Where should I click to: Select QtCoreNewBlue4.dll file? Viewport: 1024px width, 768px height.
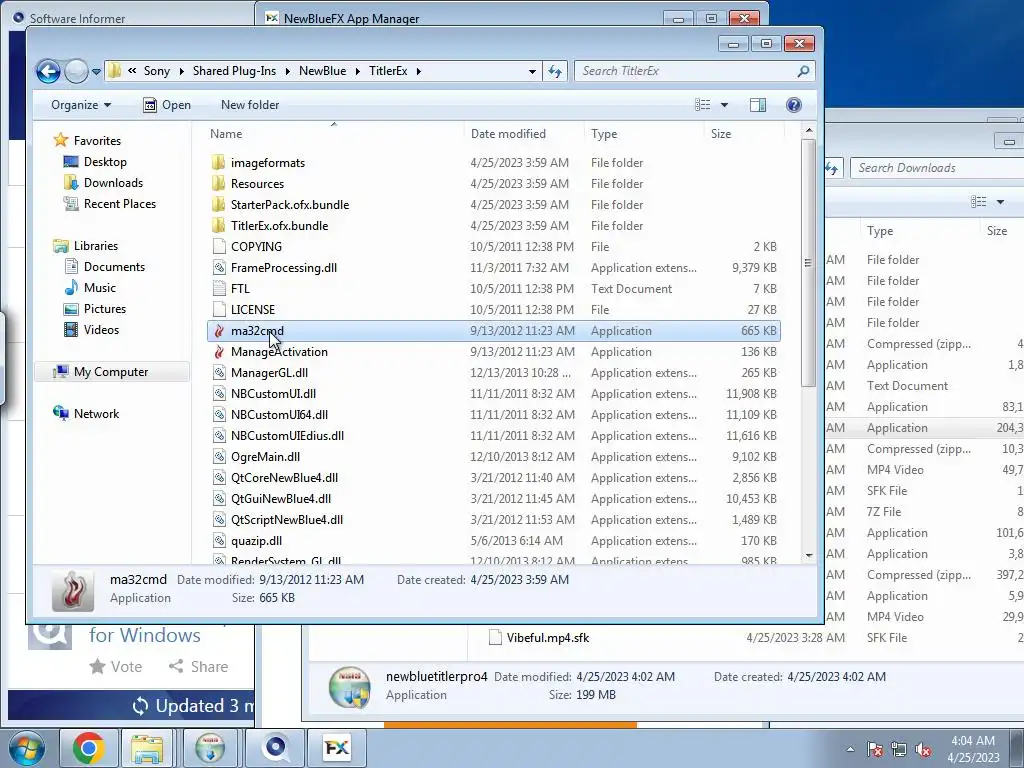pos(284,477)
